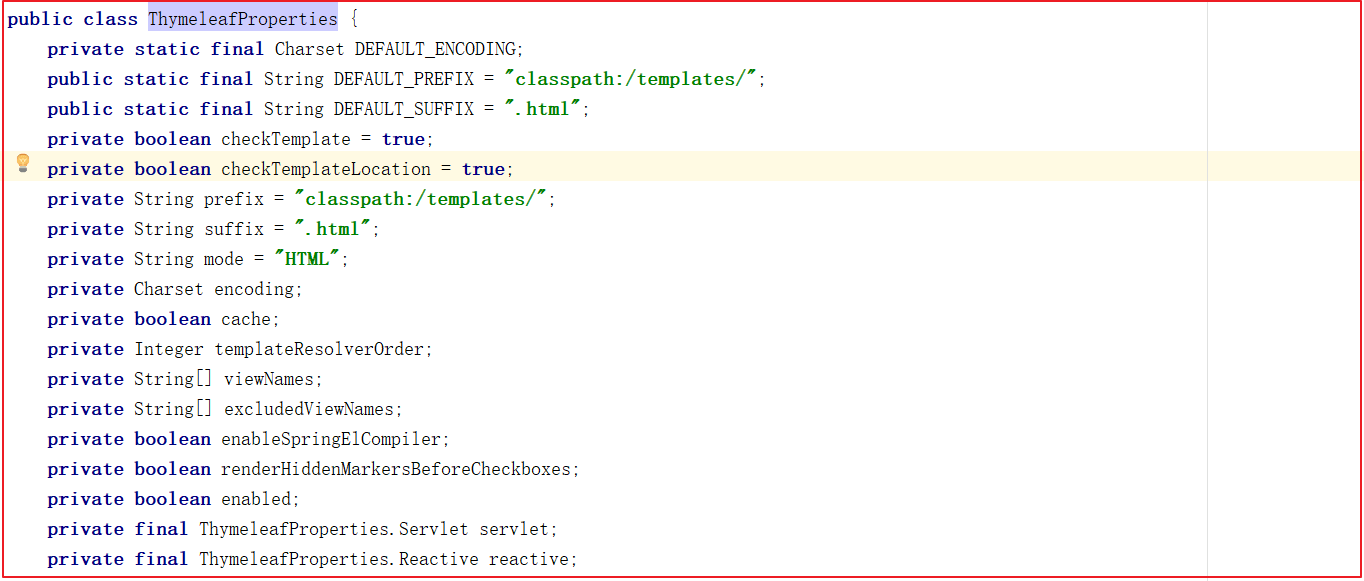Image resolution: width=1364 pixels, height=581 pixels.
Task: Click the highlighted ThymeleafProperties class name
Action: 243,19
